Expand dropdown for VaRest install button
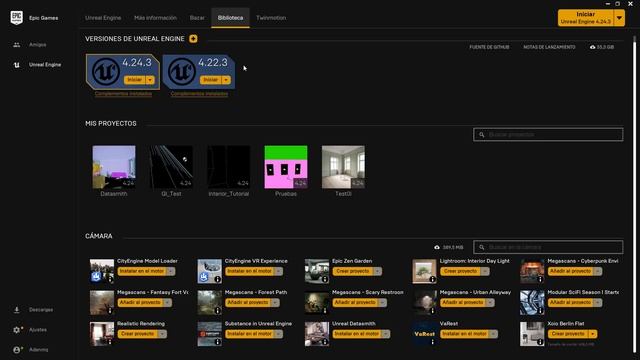 tap(493, 334)
